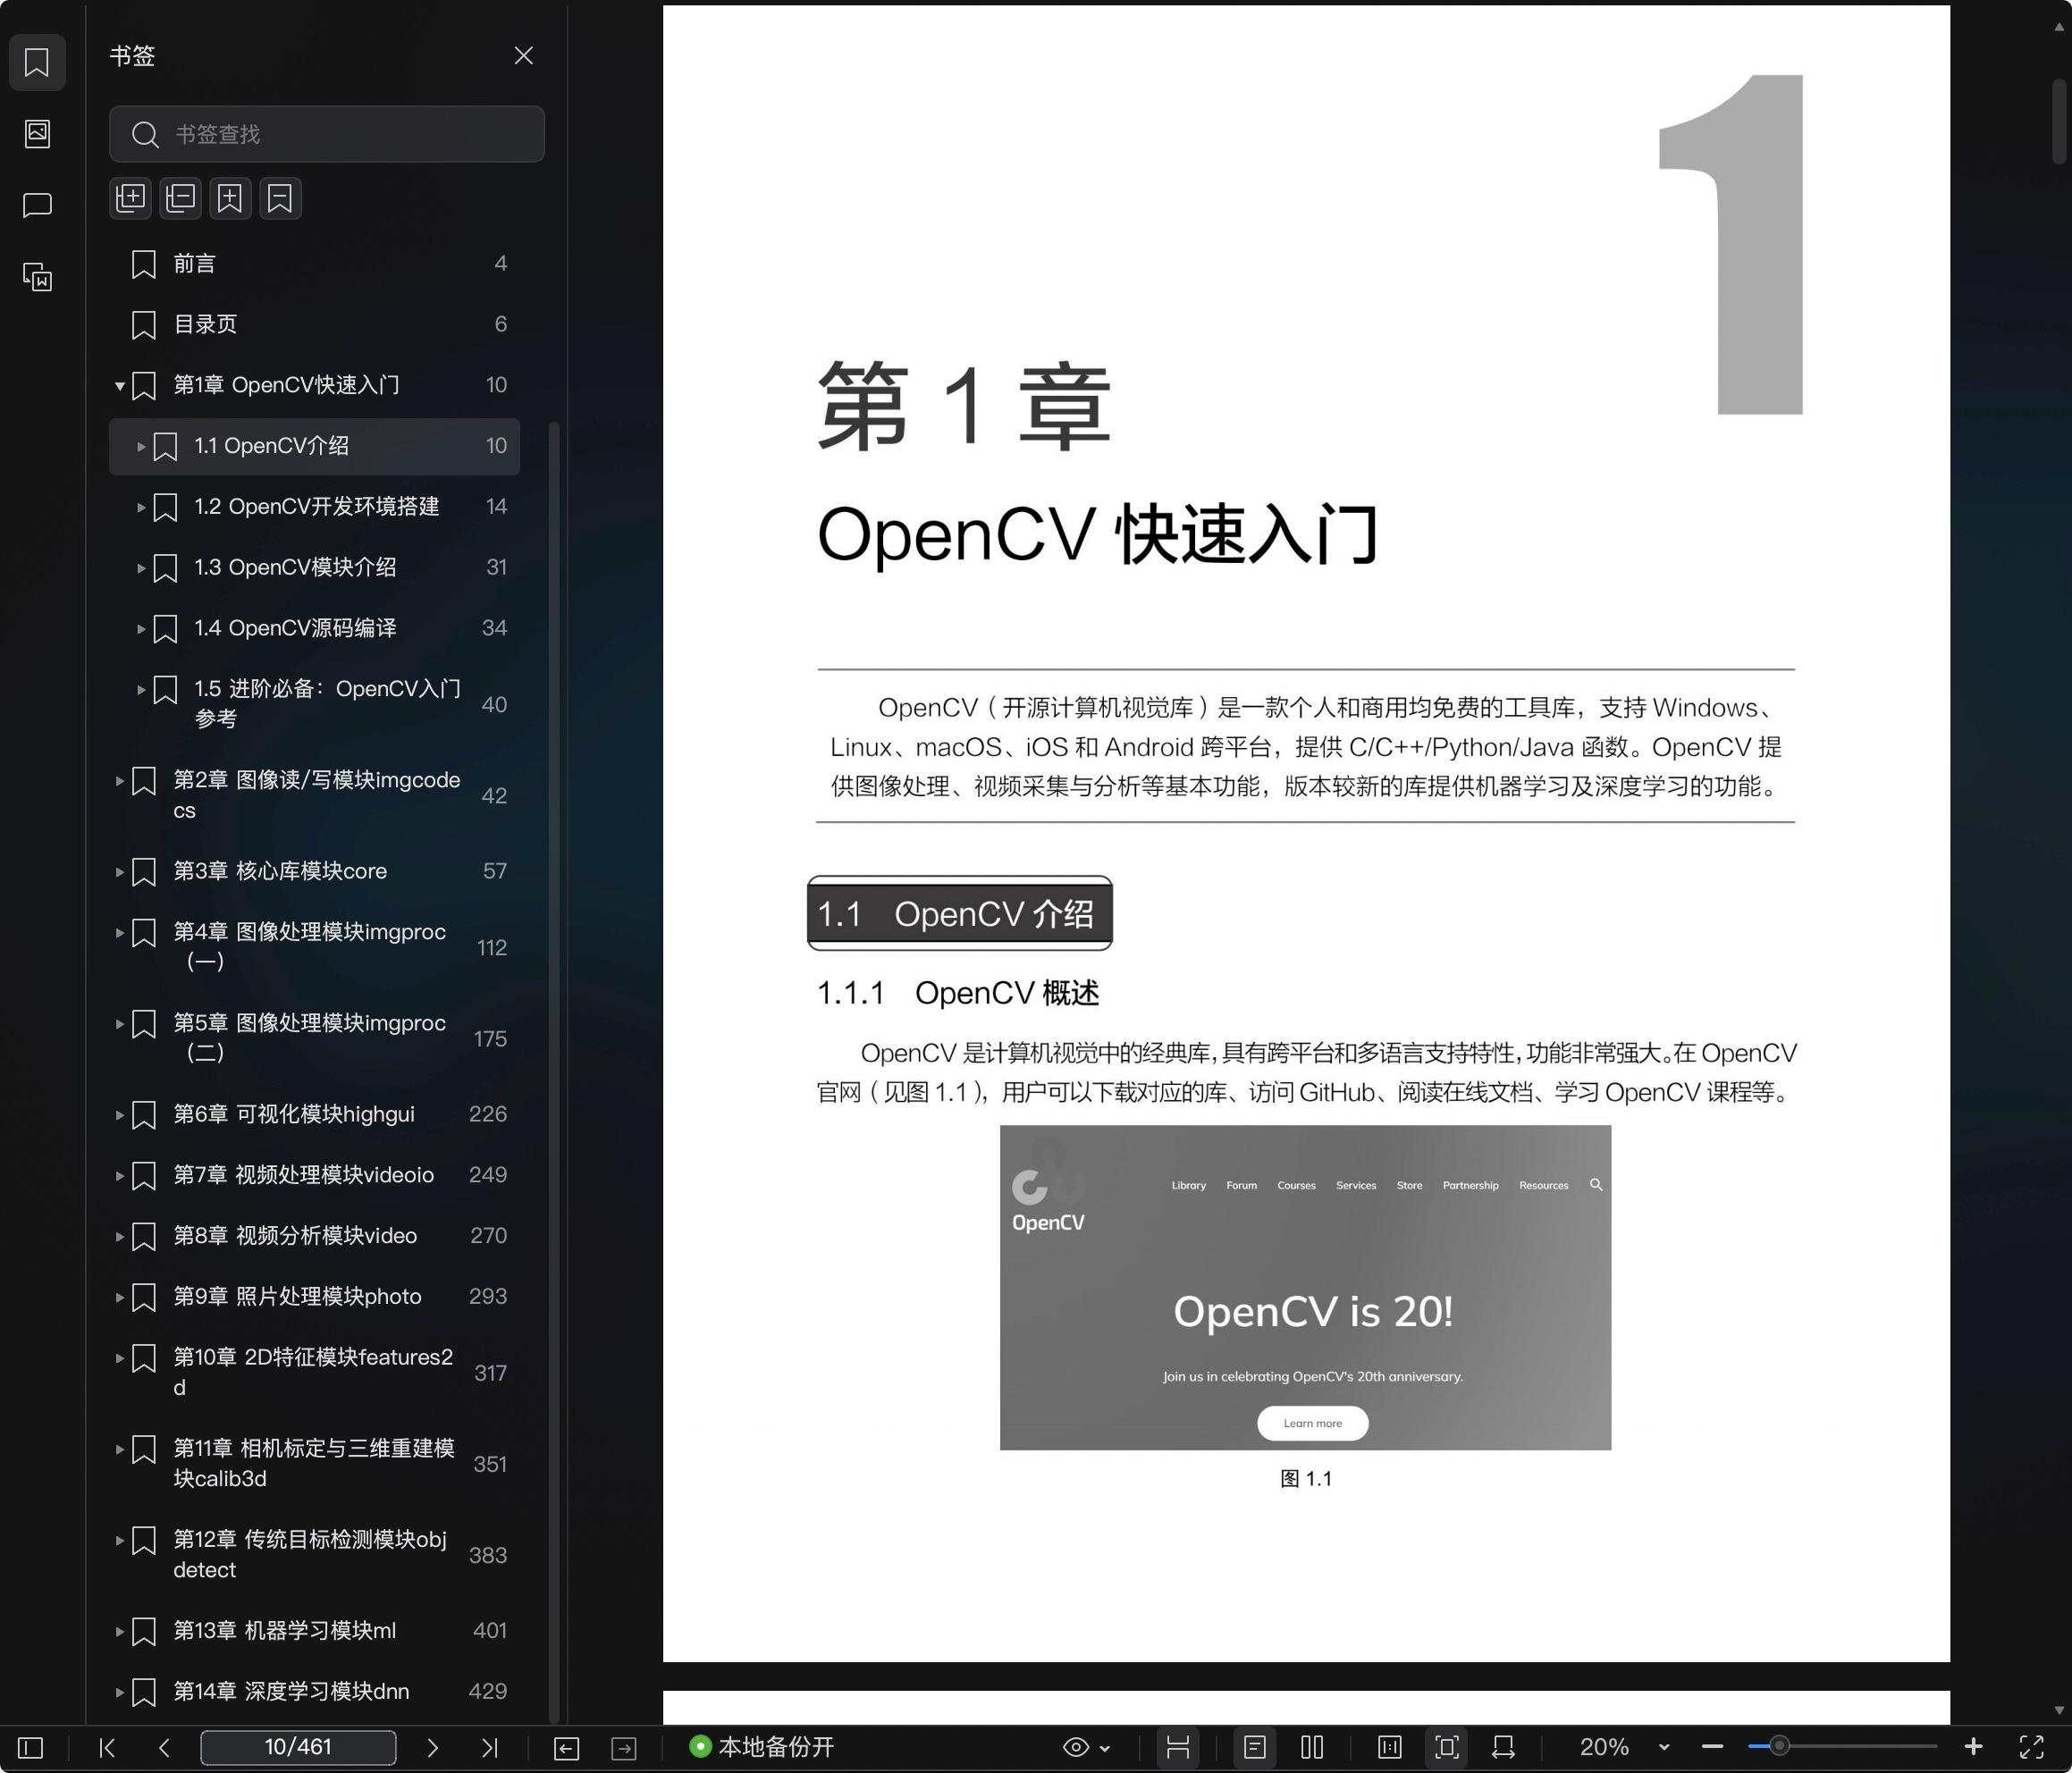Jump to the first page
Image resolution: width=2072 pixels, height=1773 pixels.
pyautogui.click(x=107, y=1747)
